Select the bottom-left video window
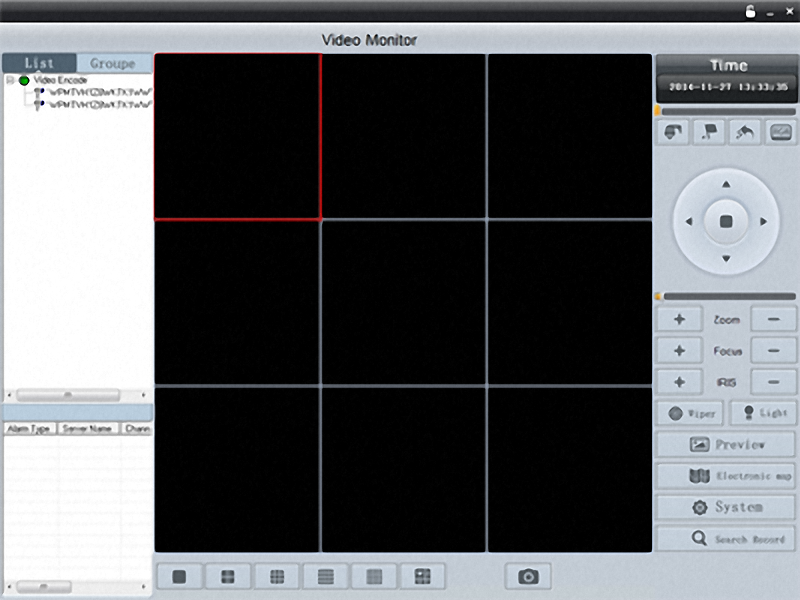The width and height of the screenshot is (800, 600). pos(237,469)
